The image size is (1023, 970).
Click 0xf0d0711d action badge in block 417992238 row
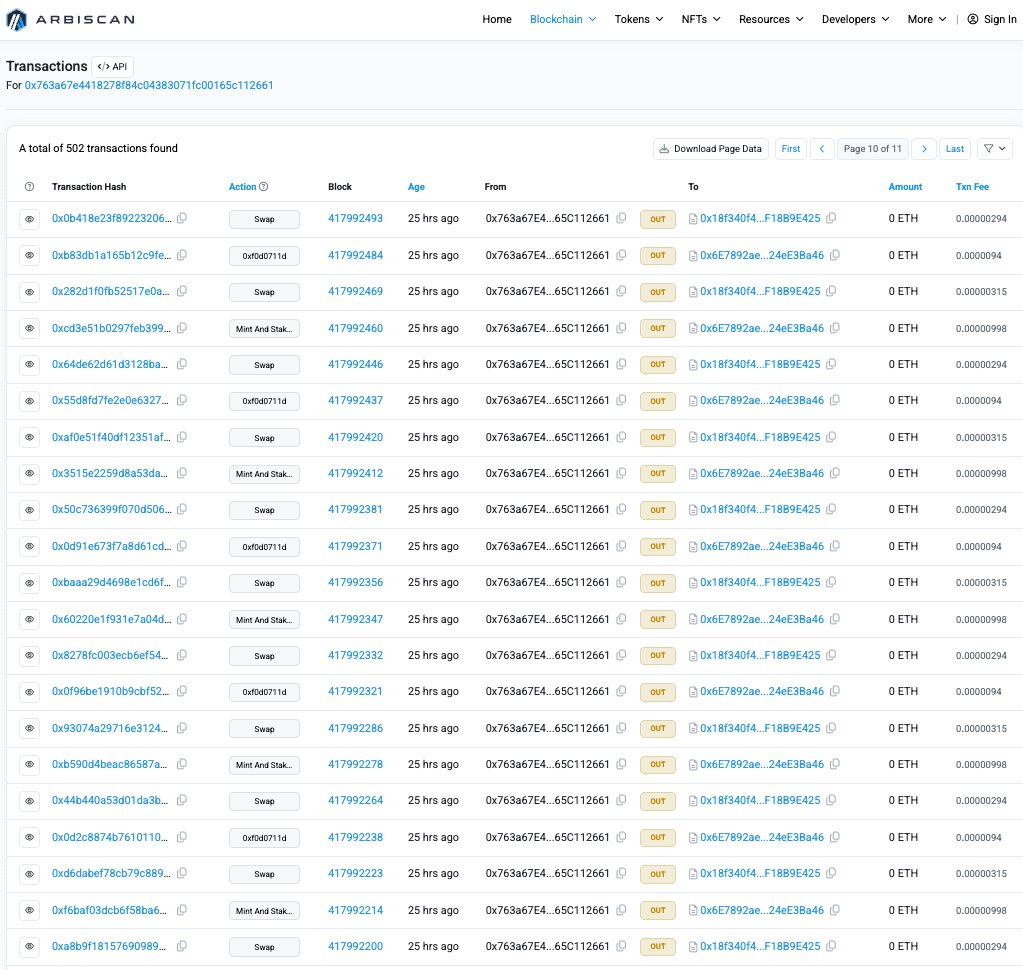tap(264, 838)
